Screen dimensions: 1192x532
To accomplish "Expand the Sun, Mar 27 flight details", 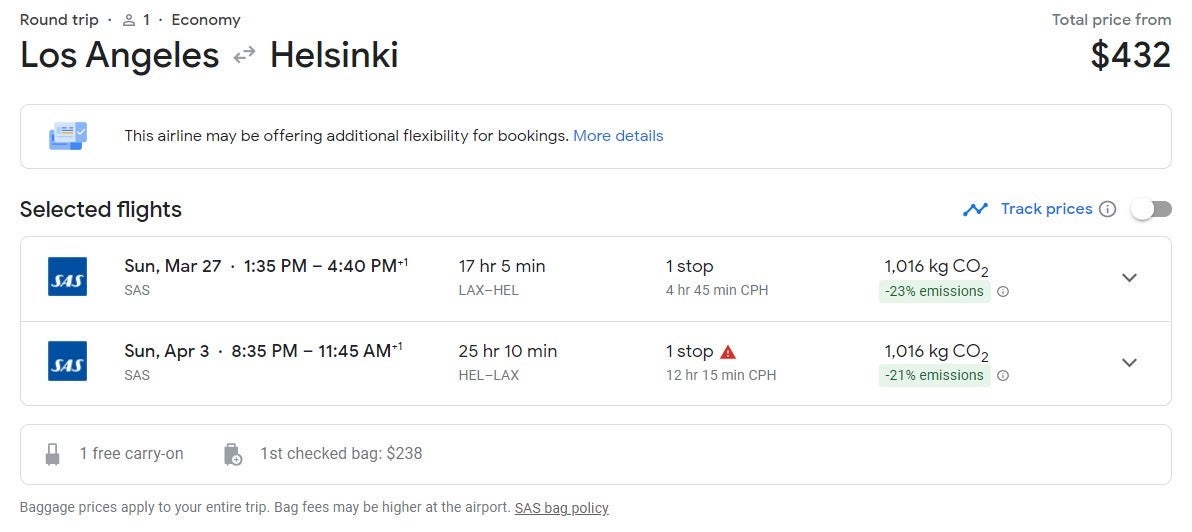I will point(1129,278).
